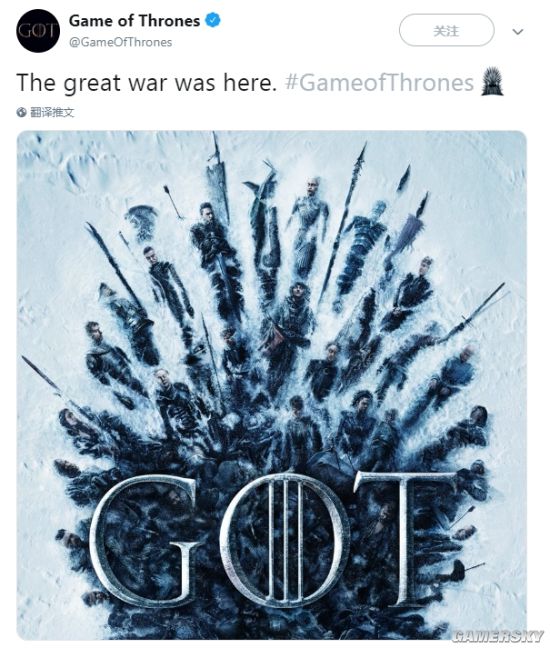Translate tweet via 翻译推文 link

click(x=52, y=112)
